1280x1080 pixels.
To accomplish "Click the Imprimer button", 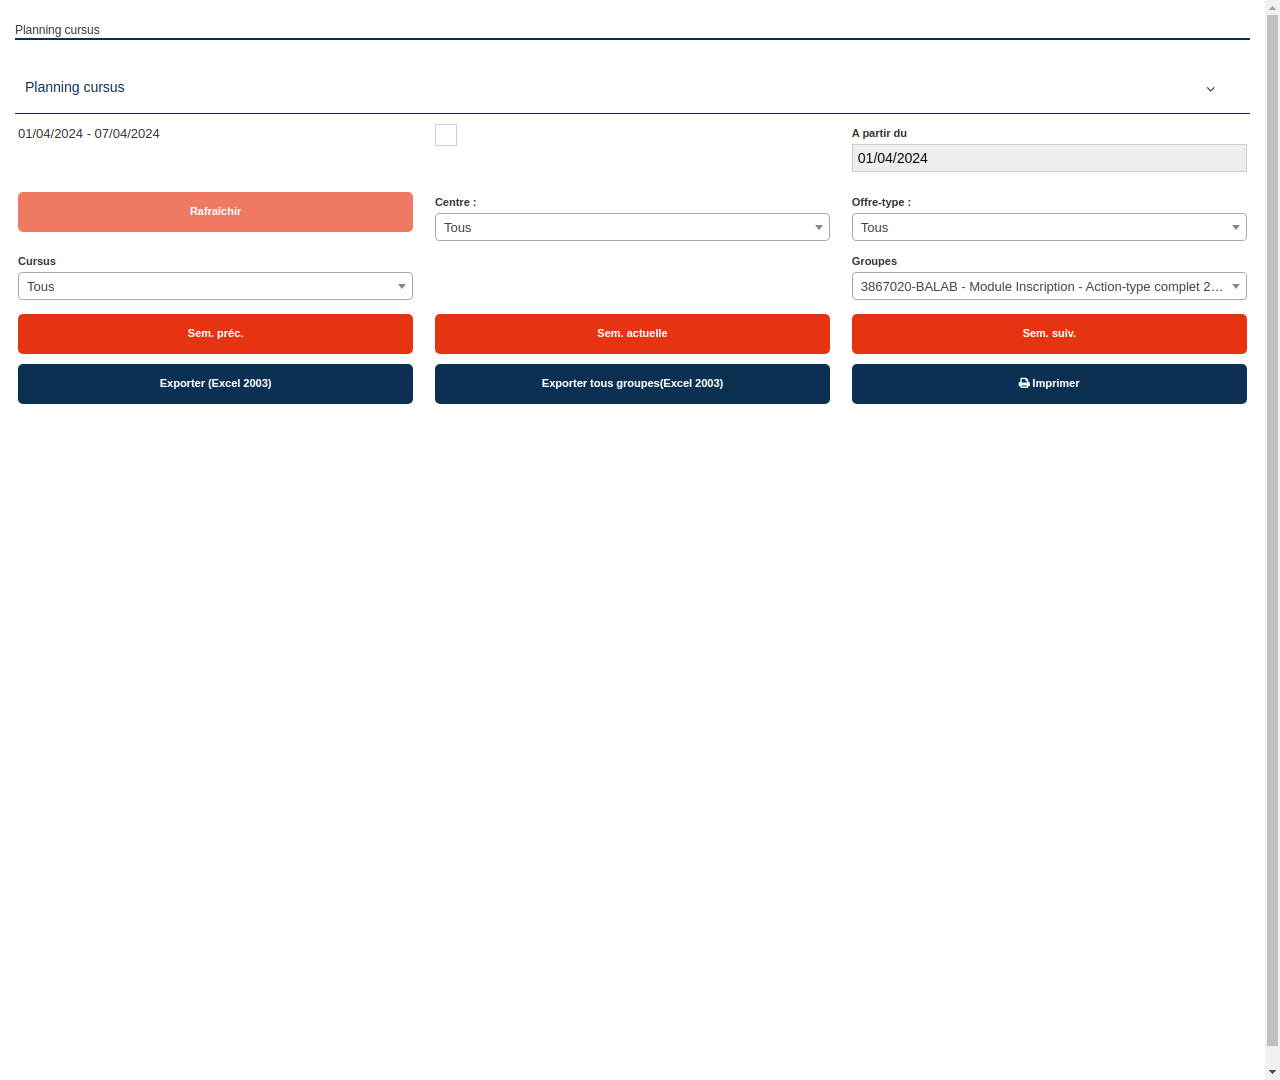I will [1049, 383].
